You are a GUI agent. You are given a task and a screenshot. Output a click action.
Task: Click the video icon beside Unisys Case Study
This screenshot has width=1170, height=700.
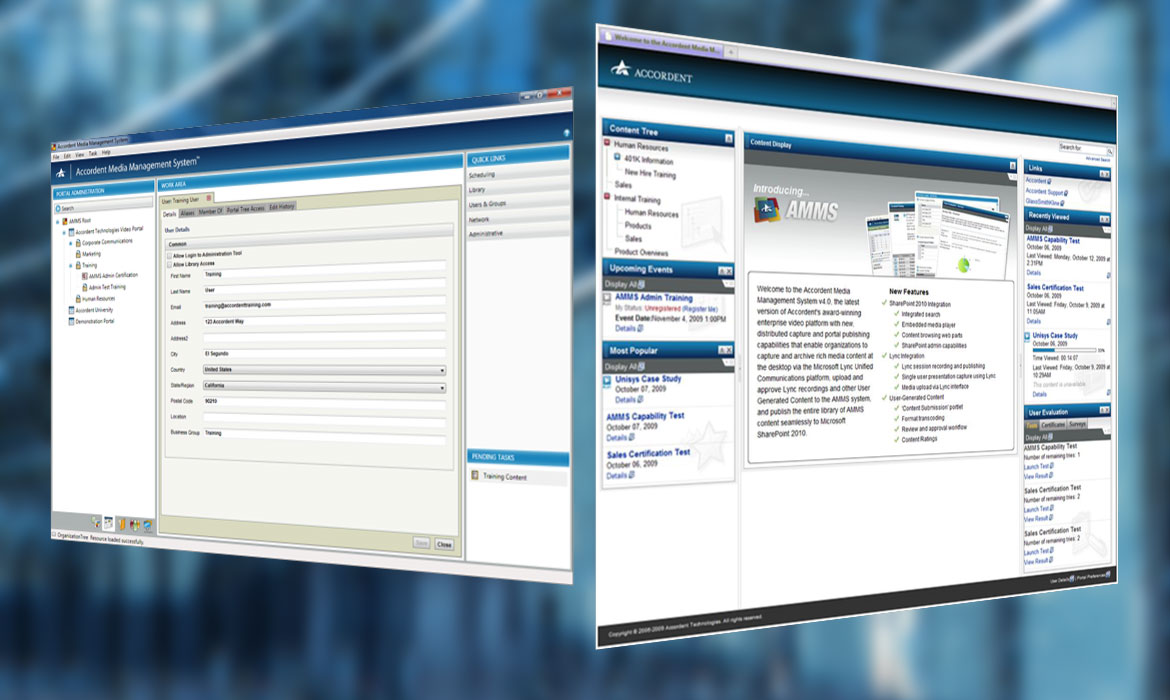tap(1027, 336)
